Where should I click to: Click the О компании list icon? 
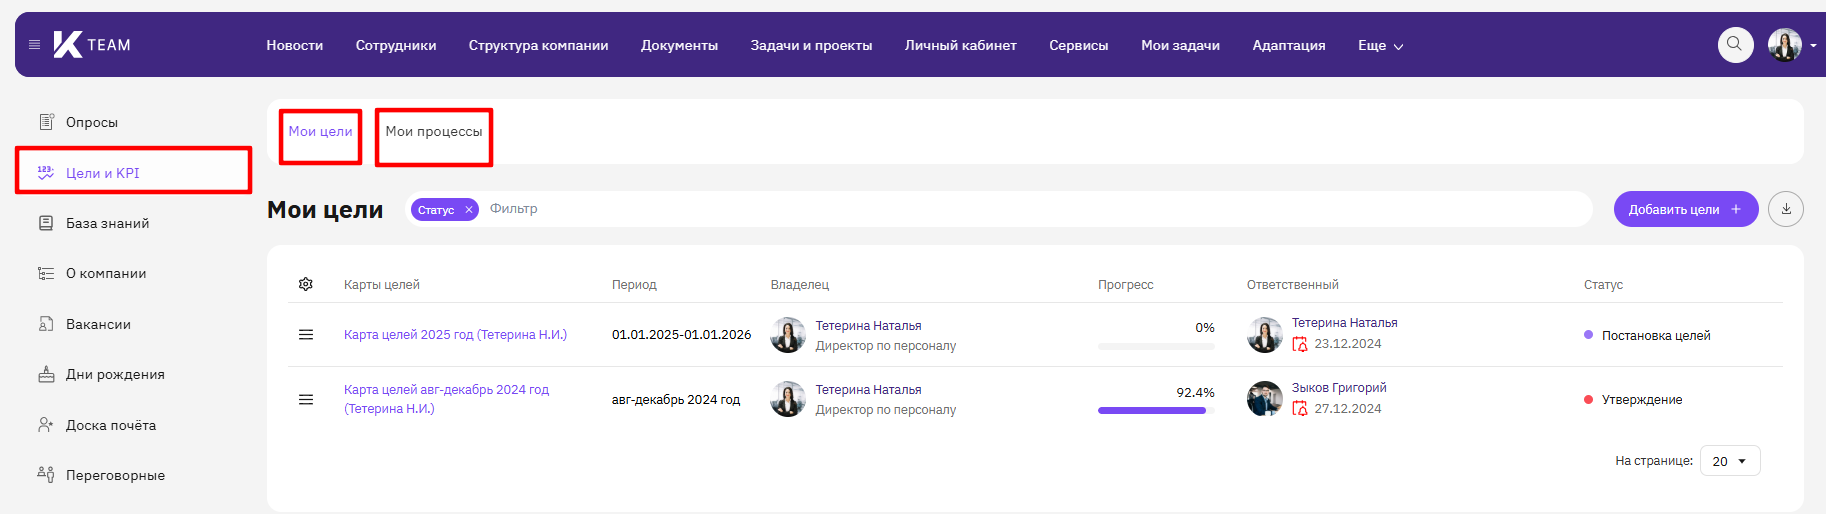tap(46, 273)
